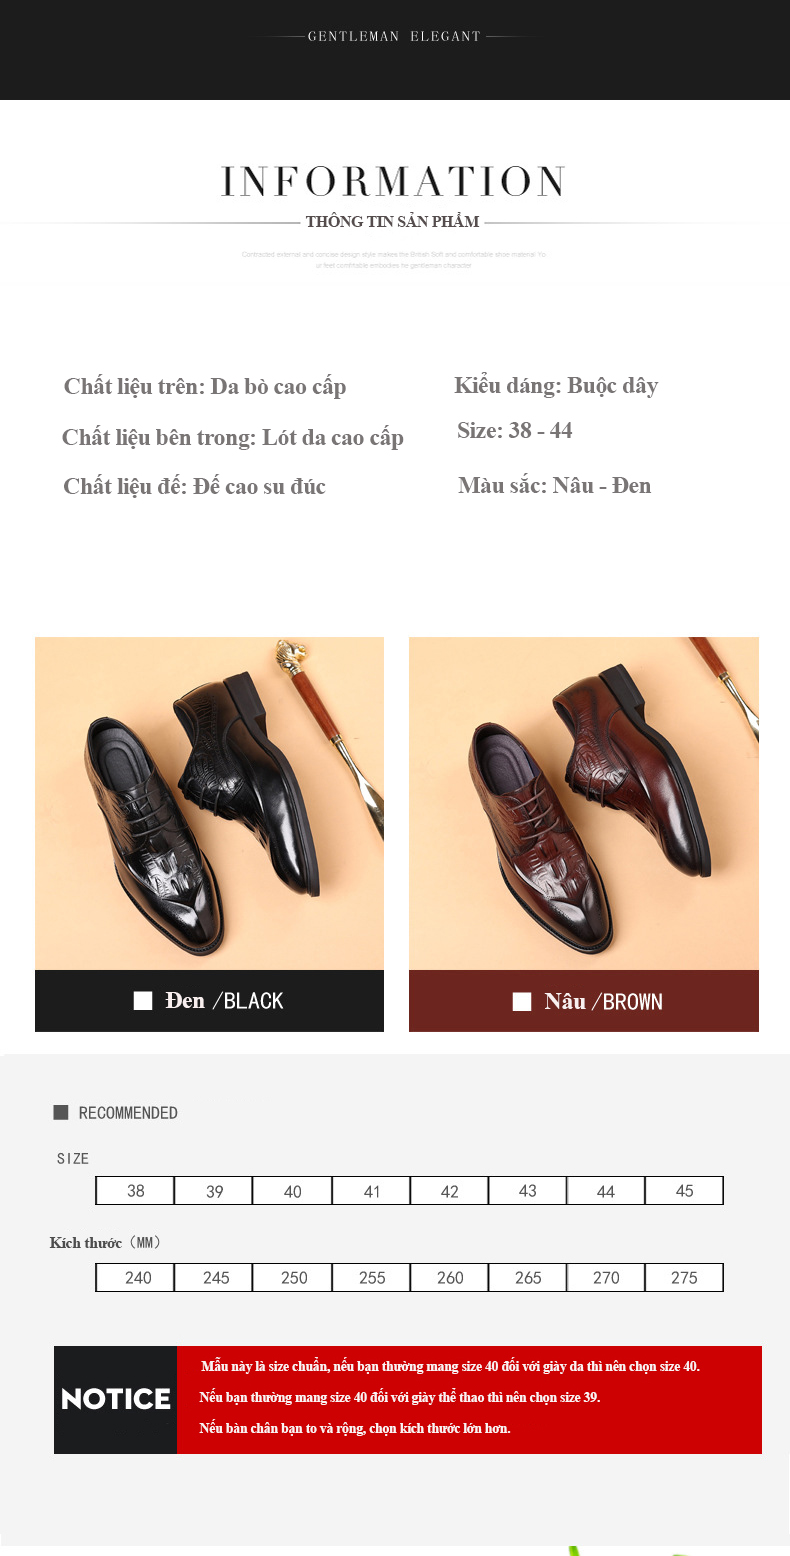This screenshot has width=790, height=1556.
Task: Click the THÔNG TIN SẢN PHẨM subtitle
Action: [x=392, y=222]
